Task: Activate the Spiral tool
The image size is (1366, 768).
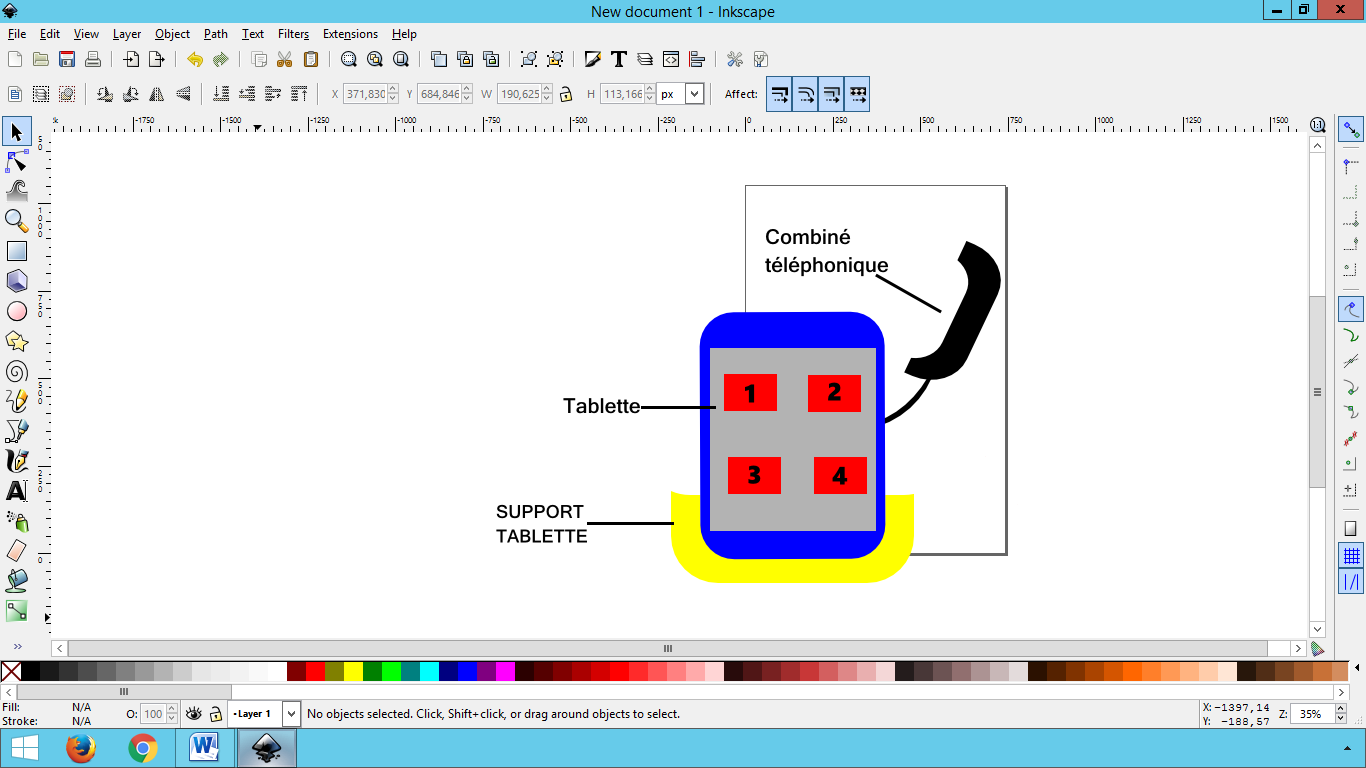Action: coord(17,371)
